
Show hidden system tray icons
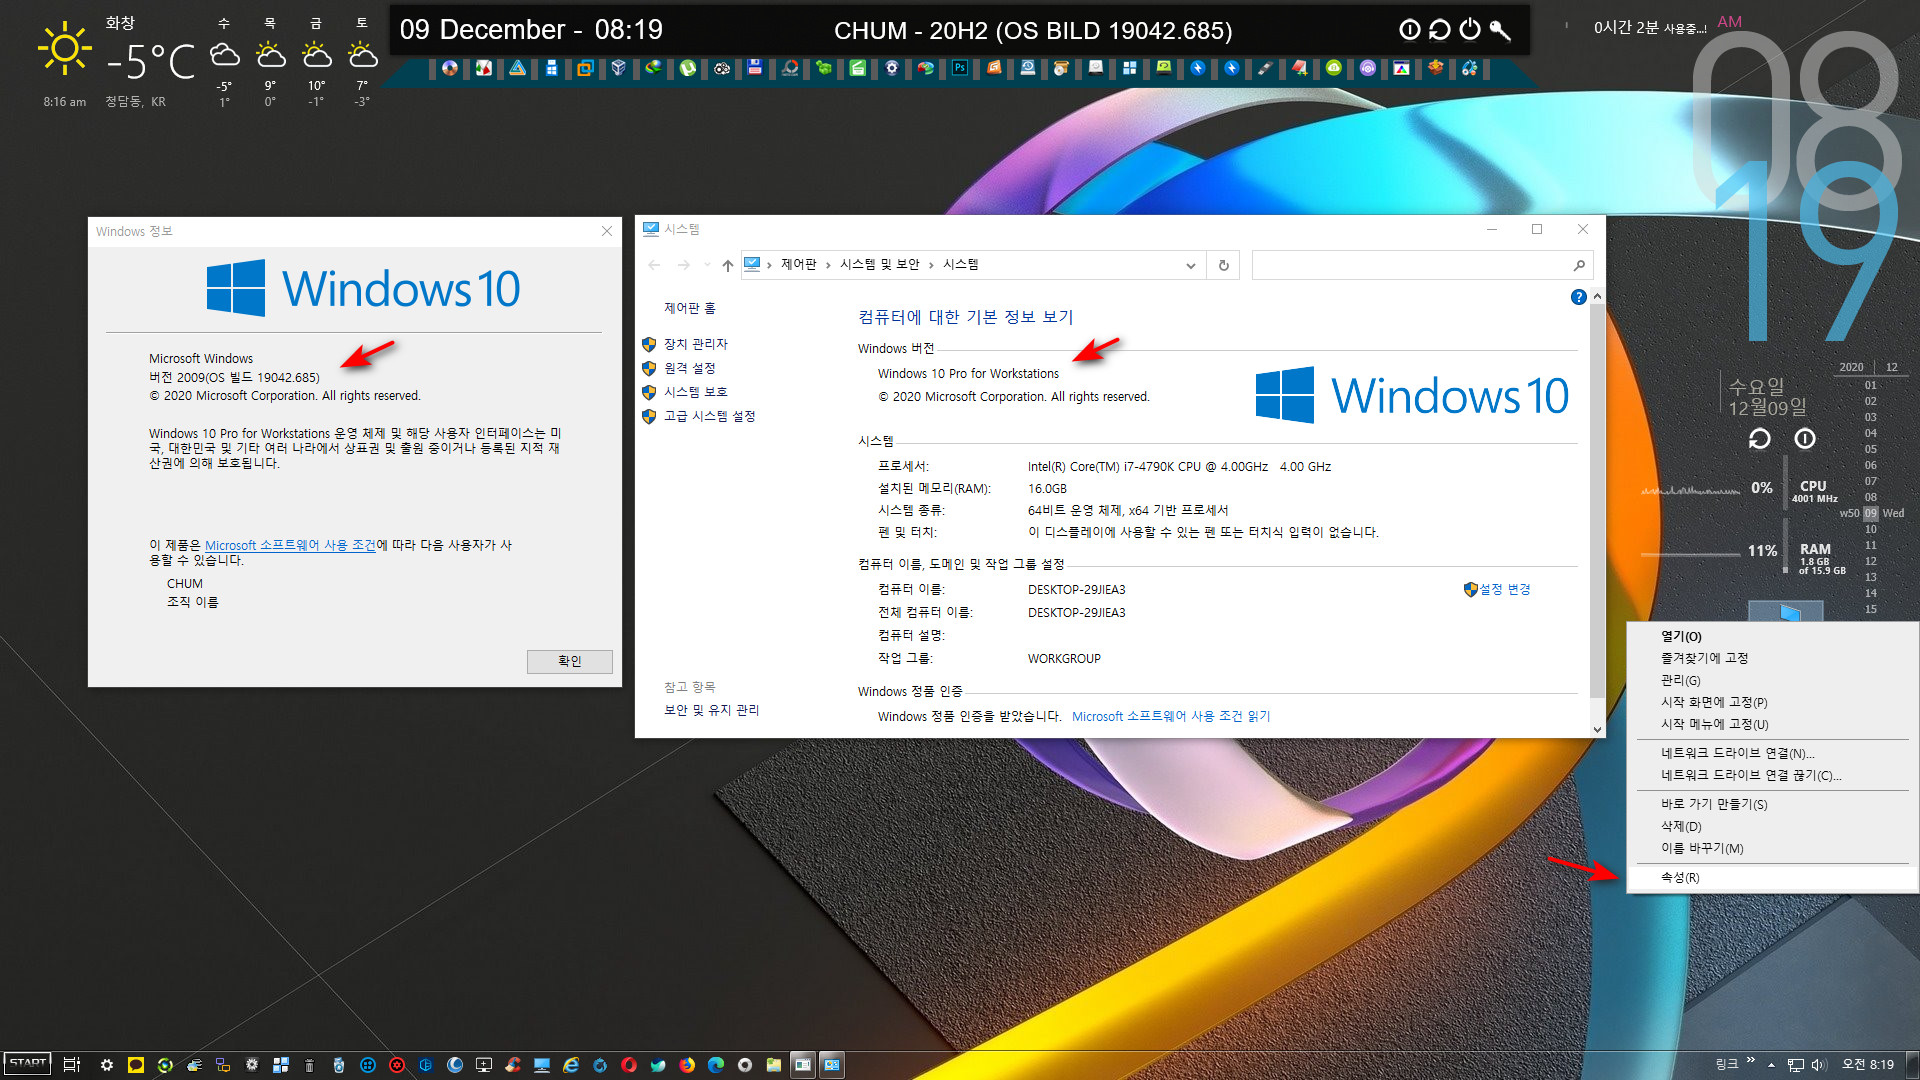click(1771, 1065)
